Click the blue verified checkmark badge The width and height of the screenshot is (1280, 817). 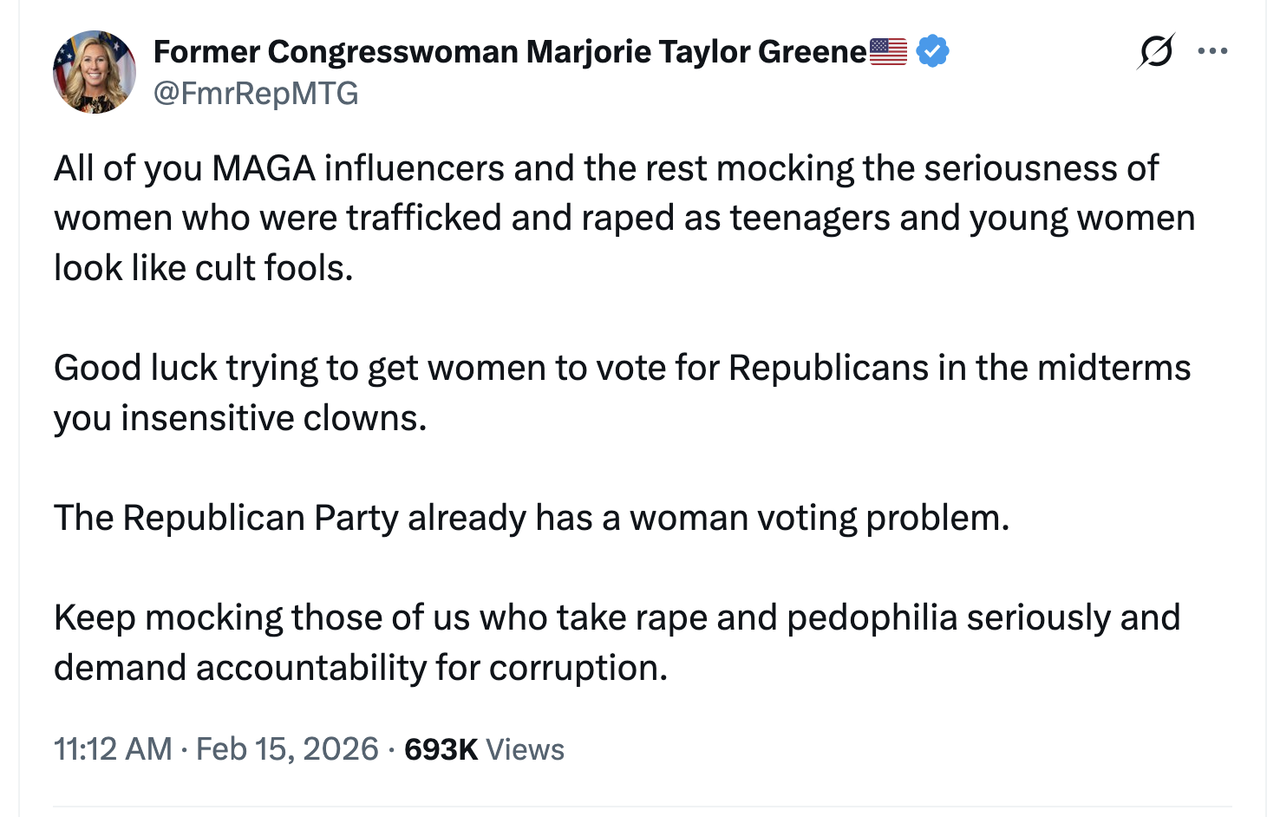(x=932, y=50)
